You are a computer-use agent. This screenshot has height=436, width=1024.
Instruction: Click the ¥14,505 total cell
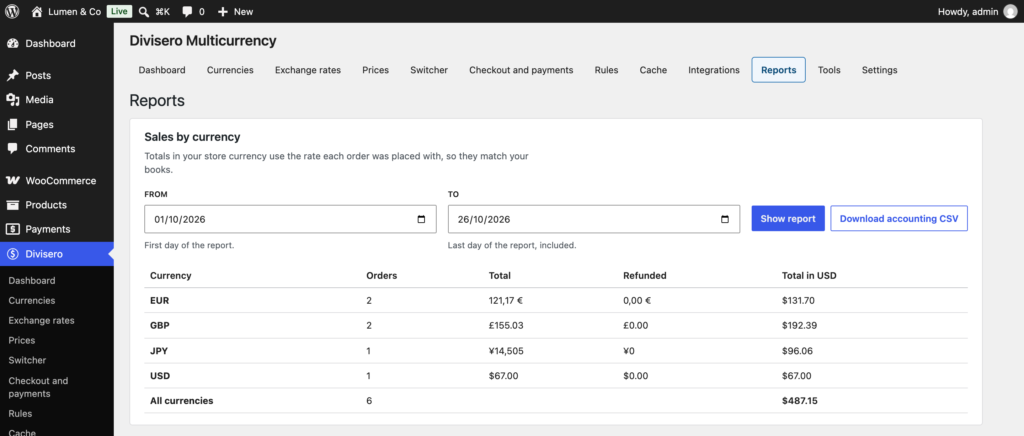506,350
